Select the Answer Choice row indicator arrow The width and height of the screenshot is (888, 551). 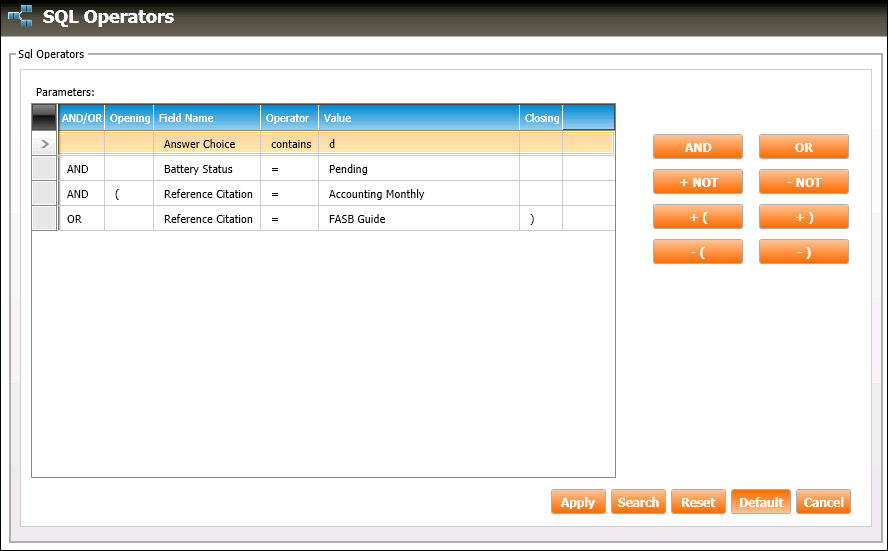click(45, 144)
